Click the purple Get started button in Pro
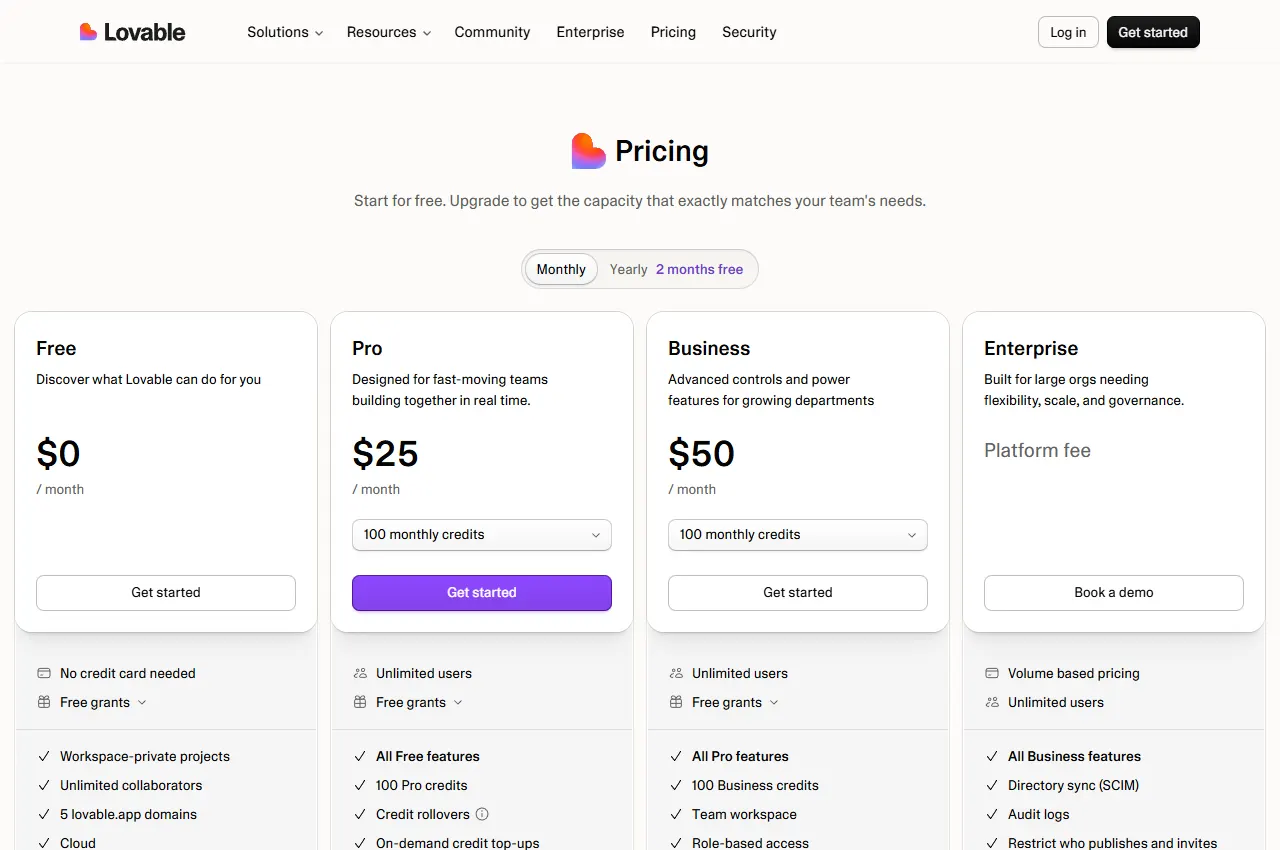 tap(482, 593)
